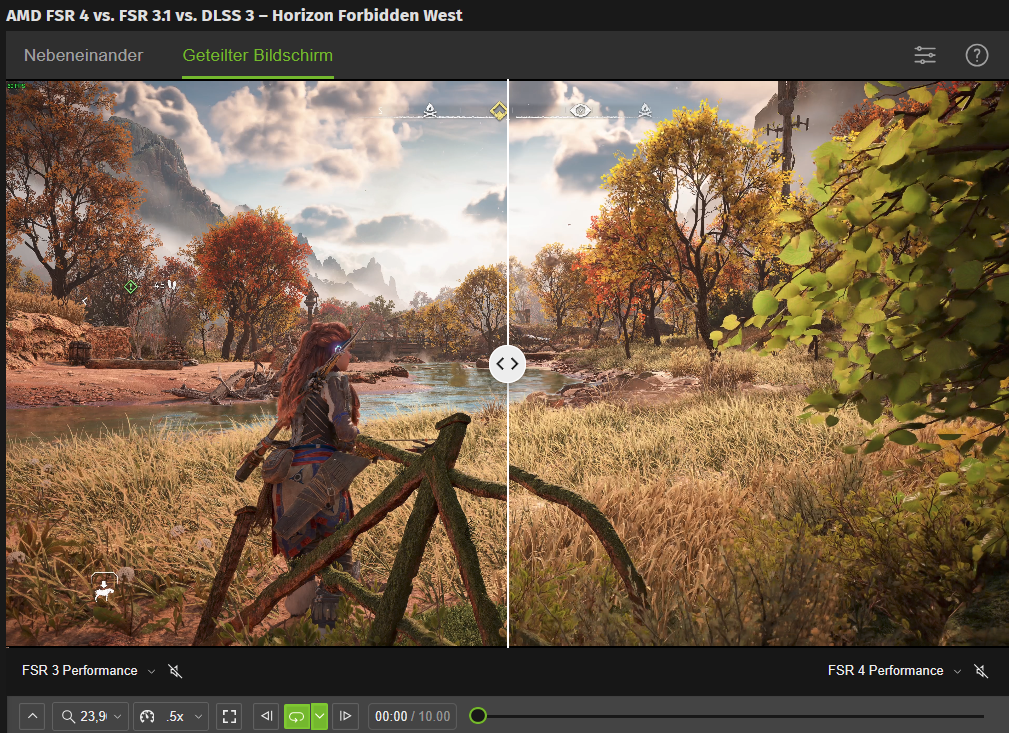The image size is (1009, 733).
Task: Switch to the Nebeneinander tab
Action: tap(83, 55)
